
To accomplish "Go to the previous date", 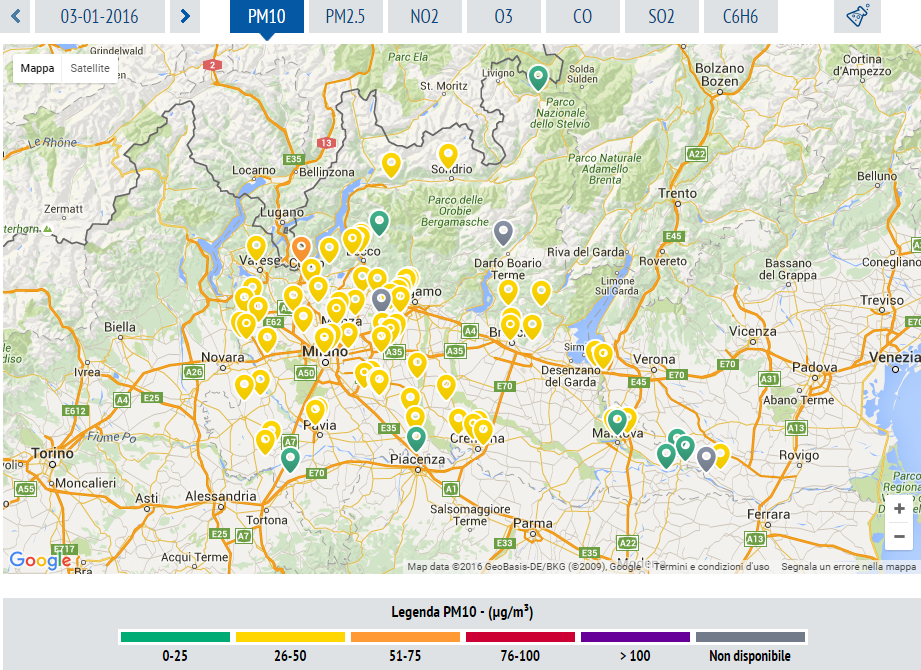I will click(x=15, y=16).
